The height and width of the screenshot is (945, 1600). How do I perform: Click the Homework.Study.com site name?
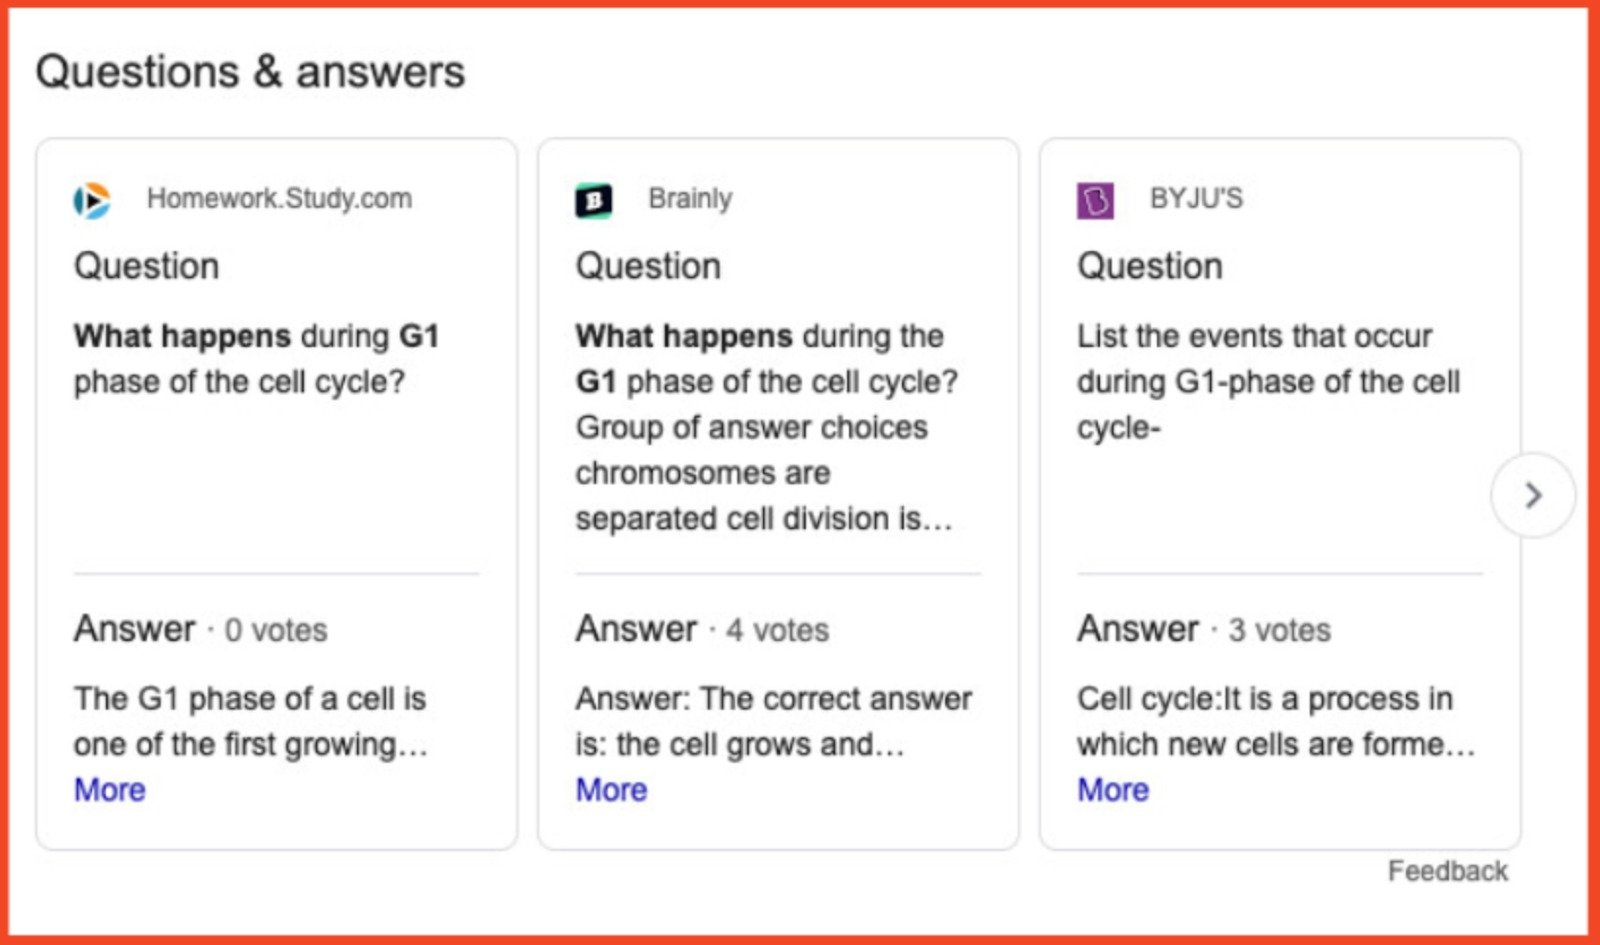[x=280, y=197]
